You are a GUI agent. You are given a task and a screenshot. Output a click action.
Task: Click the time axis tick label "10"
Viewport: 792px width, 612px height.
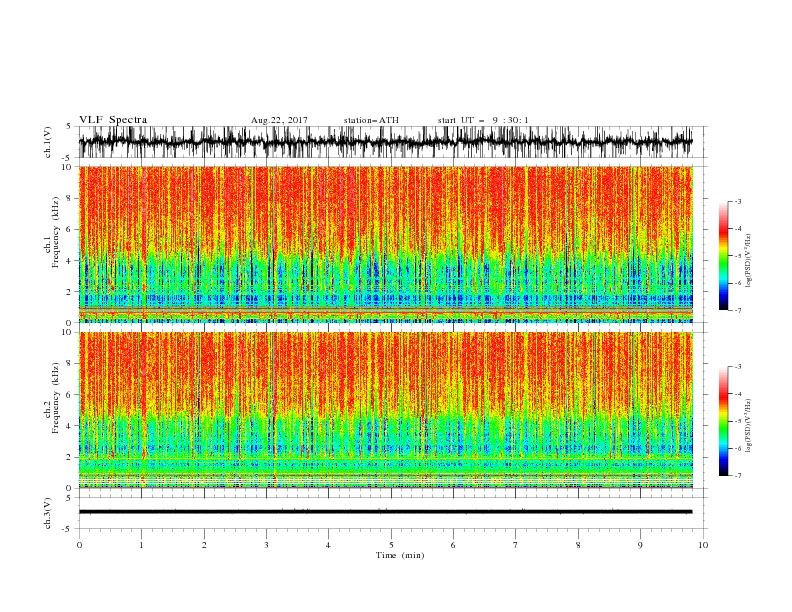coord(703,545)
